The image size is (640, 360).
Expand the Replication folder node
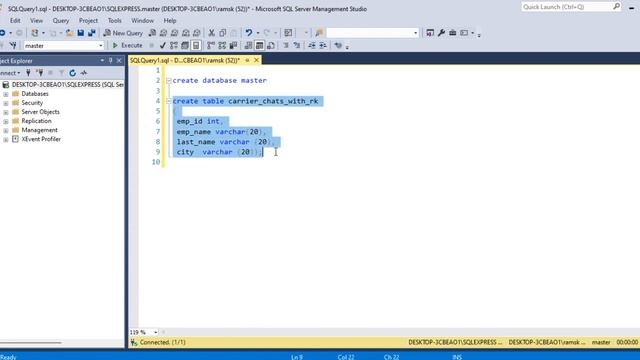point(6,121)
